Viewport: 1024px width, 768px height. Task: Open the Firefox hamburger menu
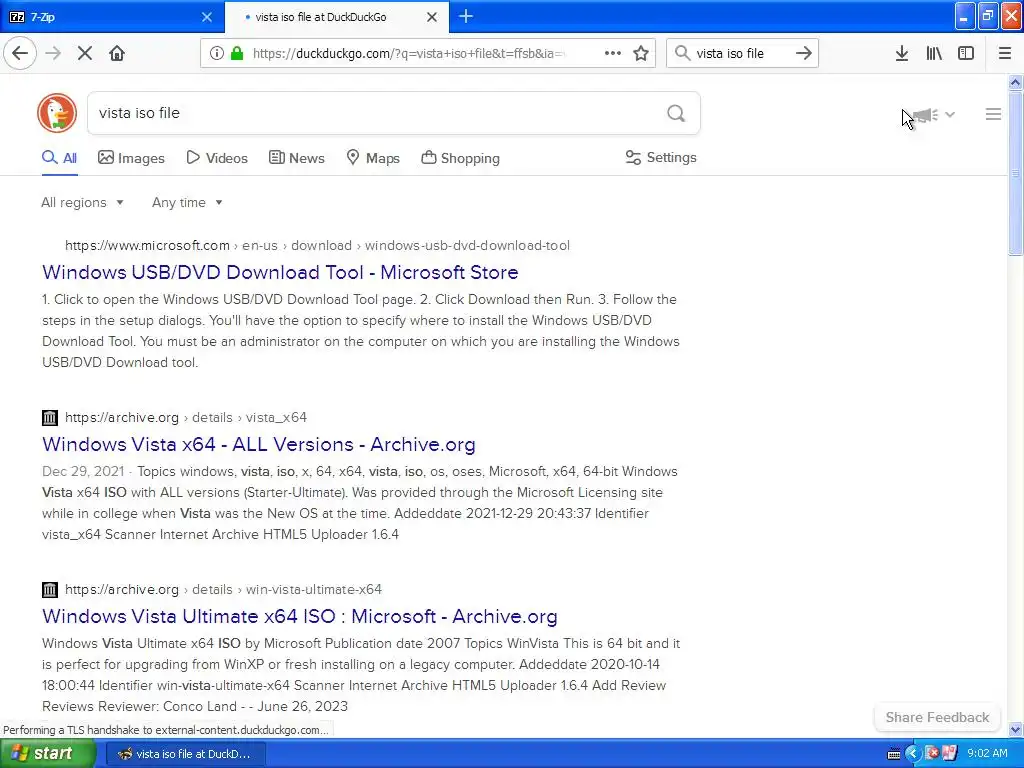pos(1005,53)
